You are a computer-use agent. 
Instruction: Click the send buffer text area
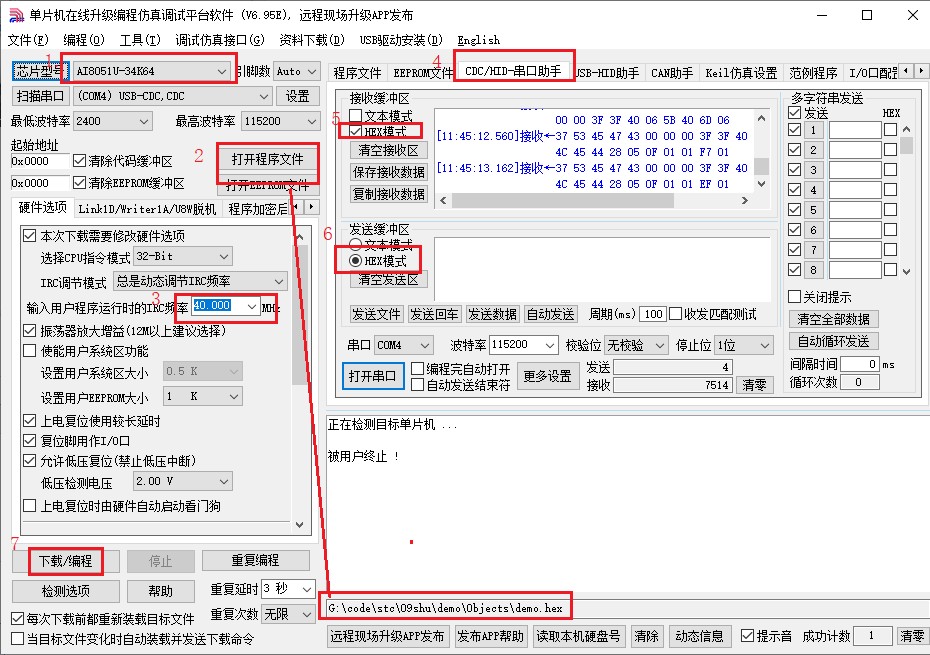[x=602, y=269]
